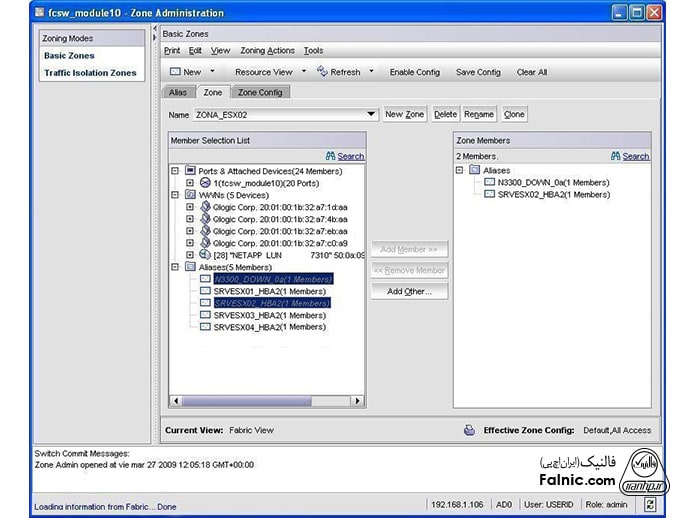
Task: Open the Zoning Actions menu
Action: click(267, 50)
